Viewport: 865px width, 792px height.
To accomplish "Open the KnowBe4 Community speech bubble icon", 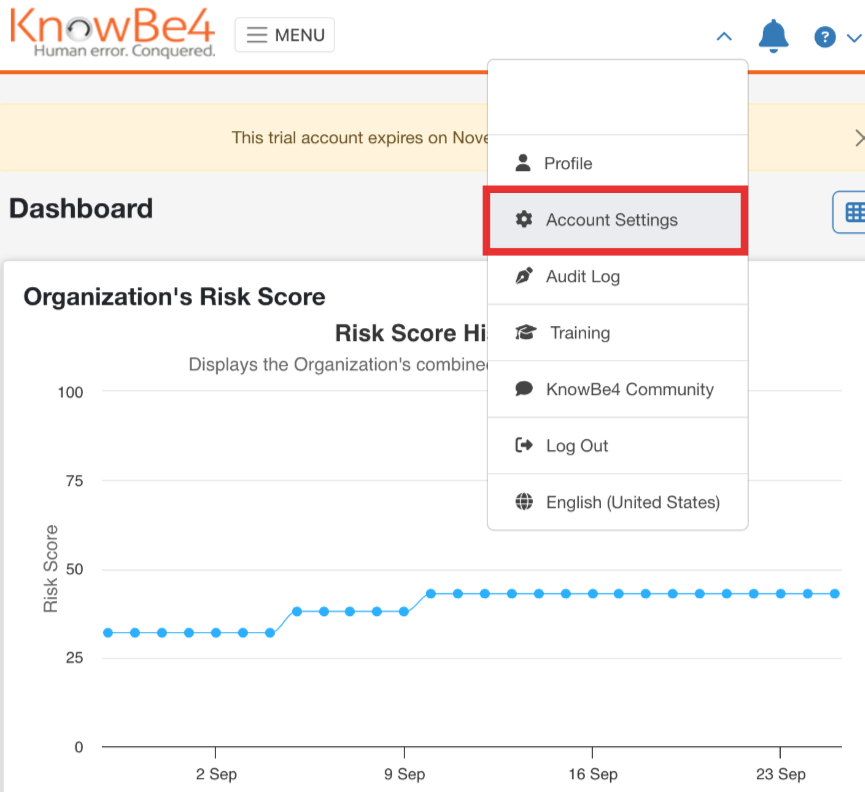I will pyautogui.click(x=521, y=389).
